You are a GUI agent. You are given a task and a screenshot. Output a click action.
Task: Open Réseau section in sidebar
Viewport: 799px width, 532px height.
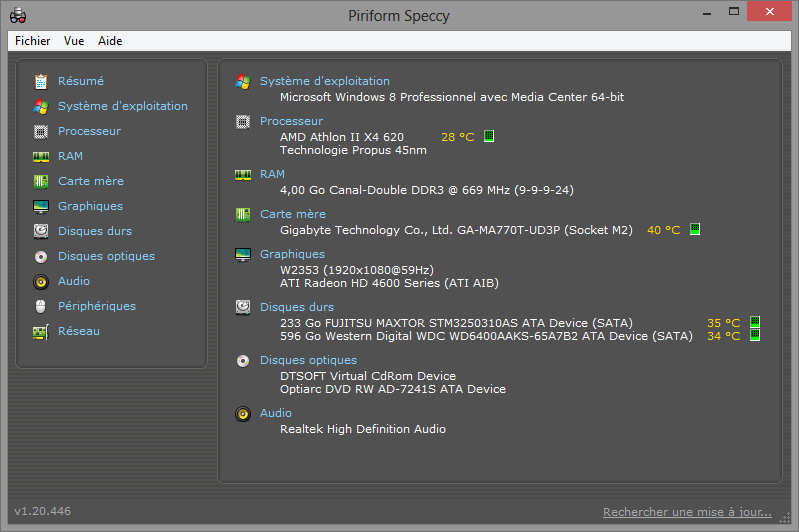point(79,331)
